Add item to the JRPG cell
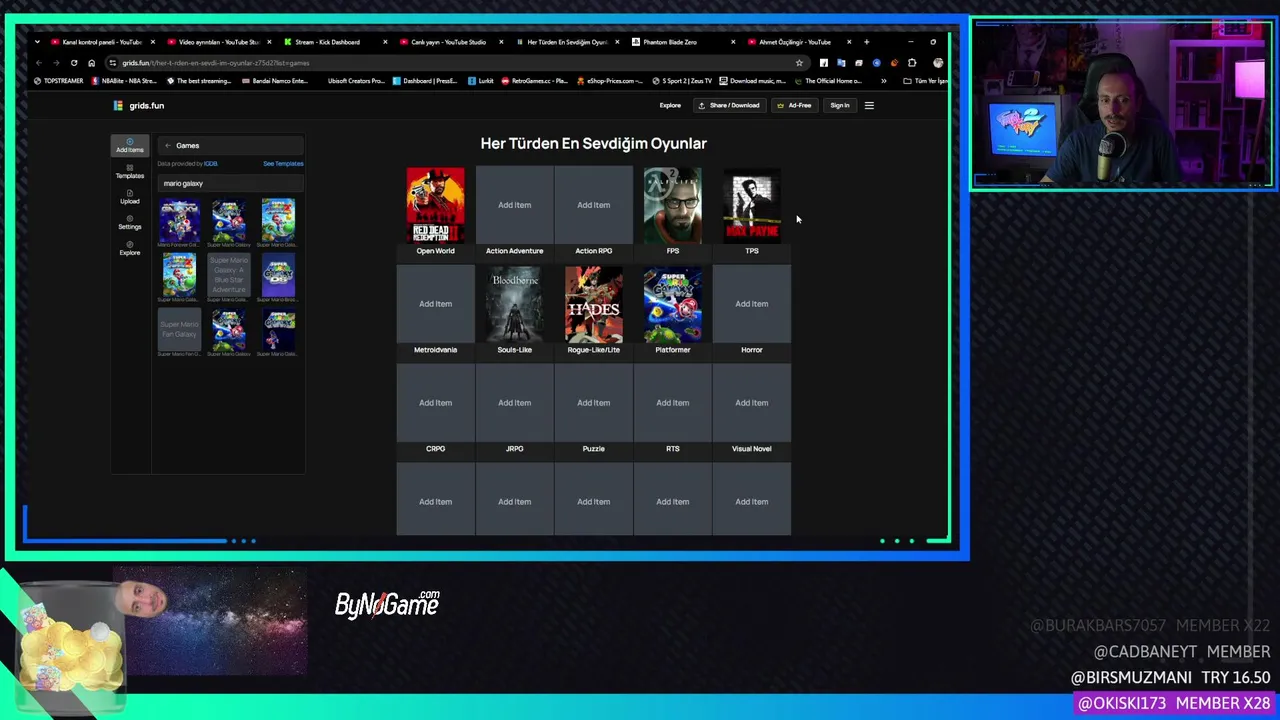 (515, 403)
